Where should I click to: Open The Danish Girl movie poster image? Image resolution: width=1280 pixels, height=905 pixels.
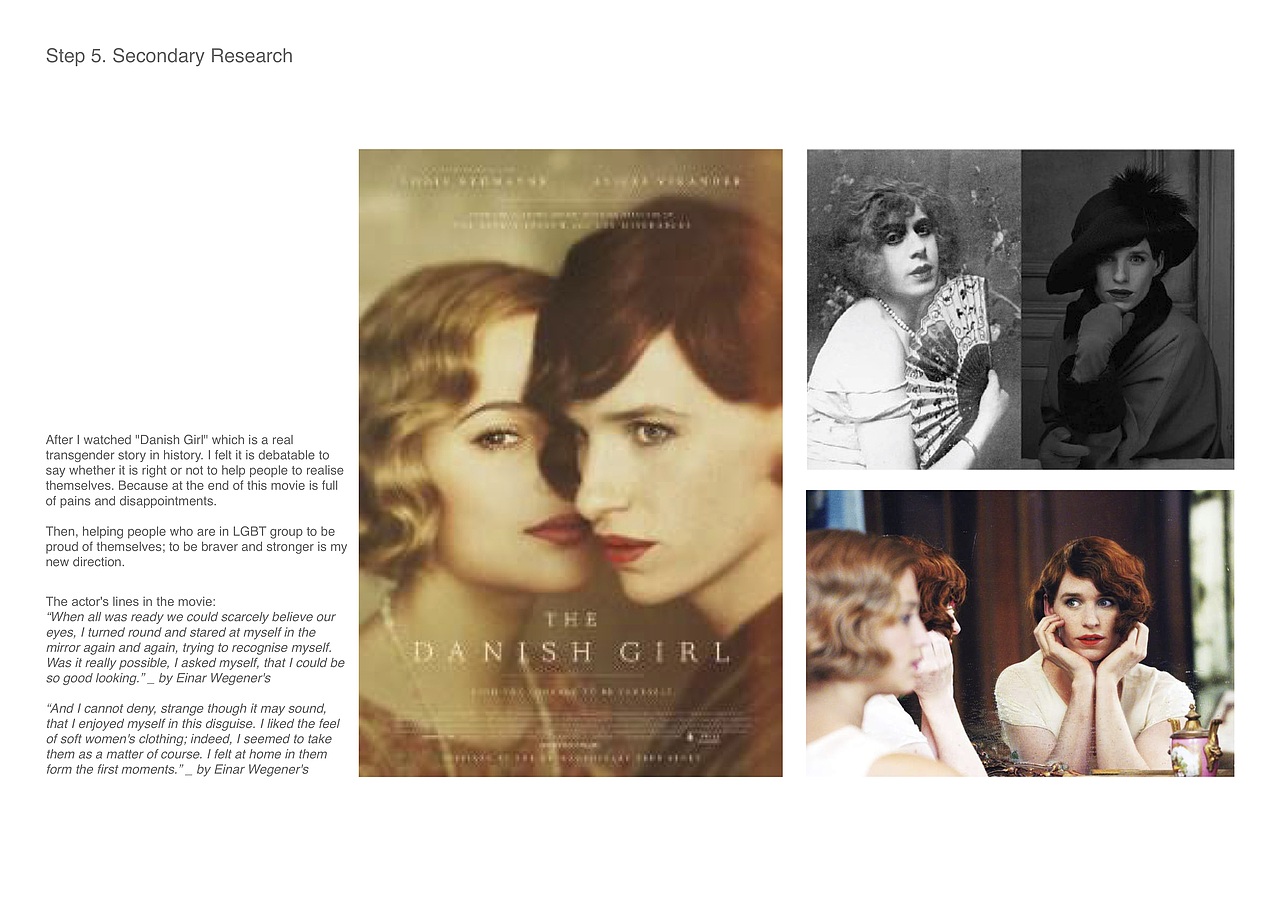click(x=570, y=463)
